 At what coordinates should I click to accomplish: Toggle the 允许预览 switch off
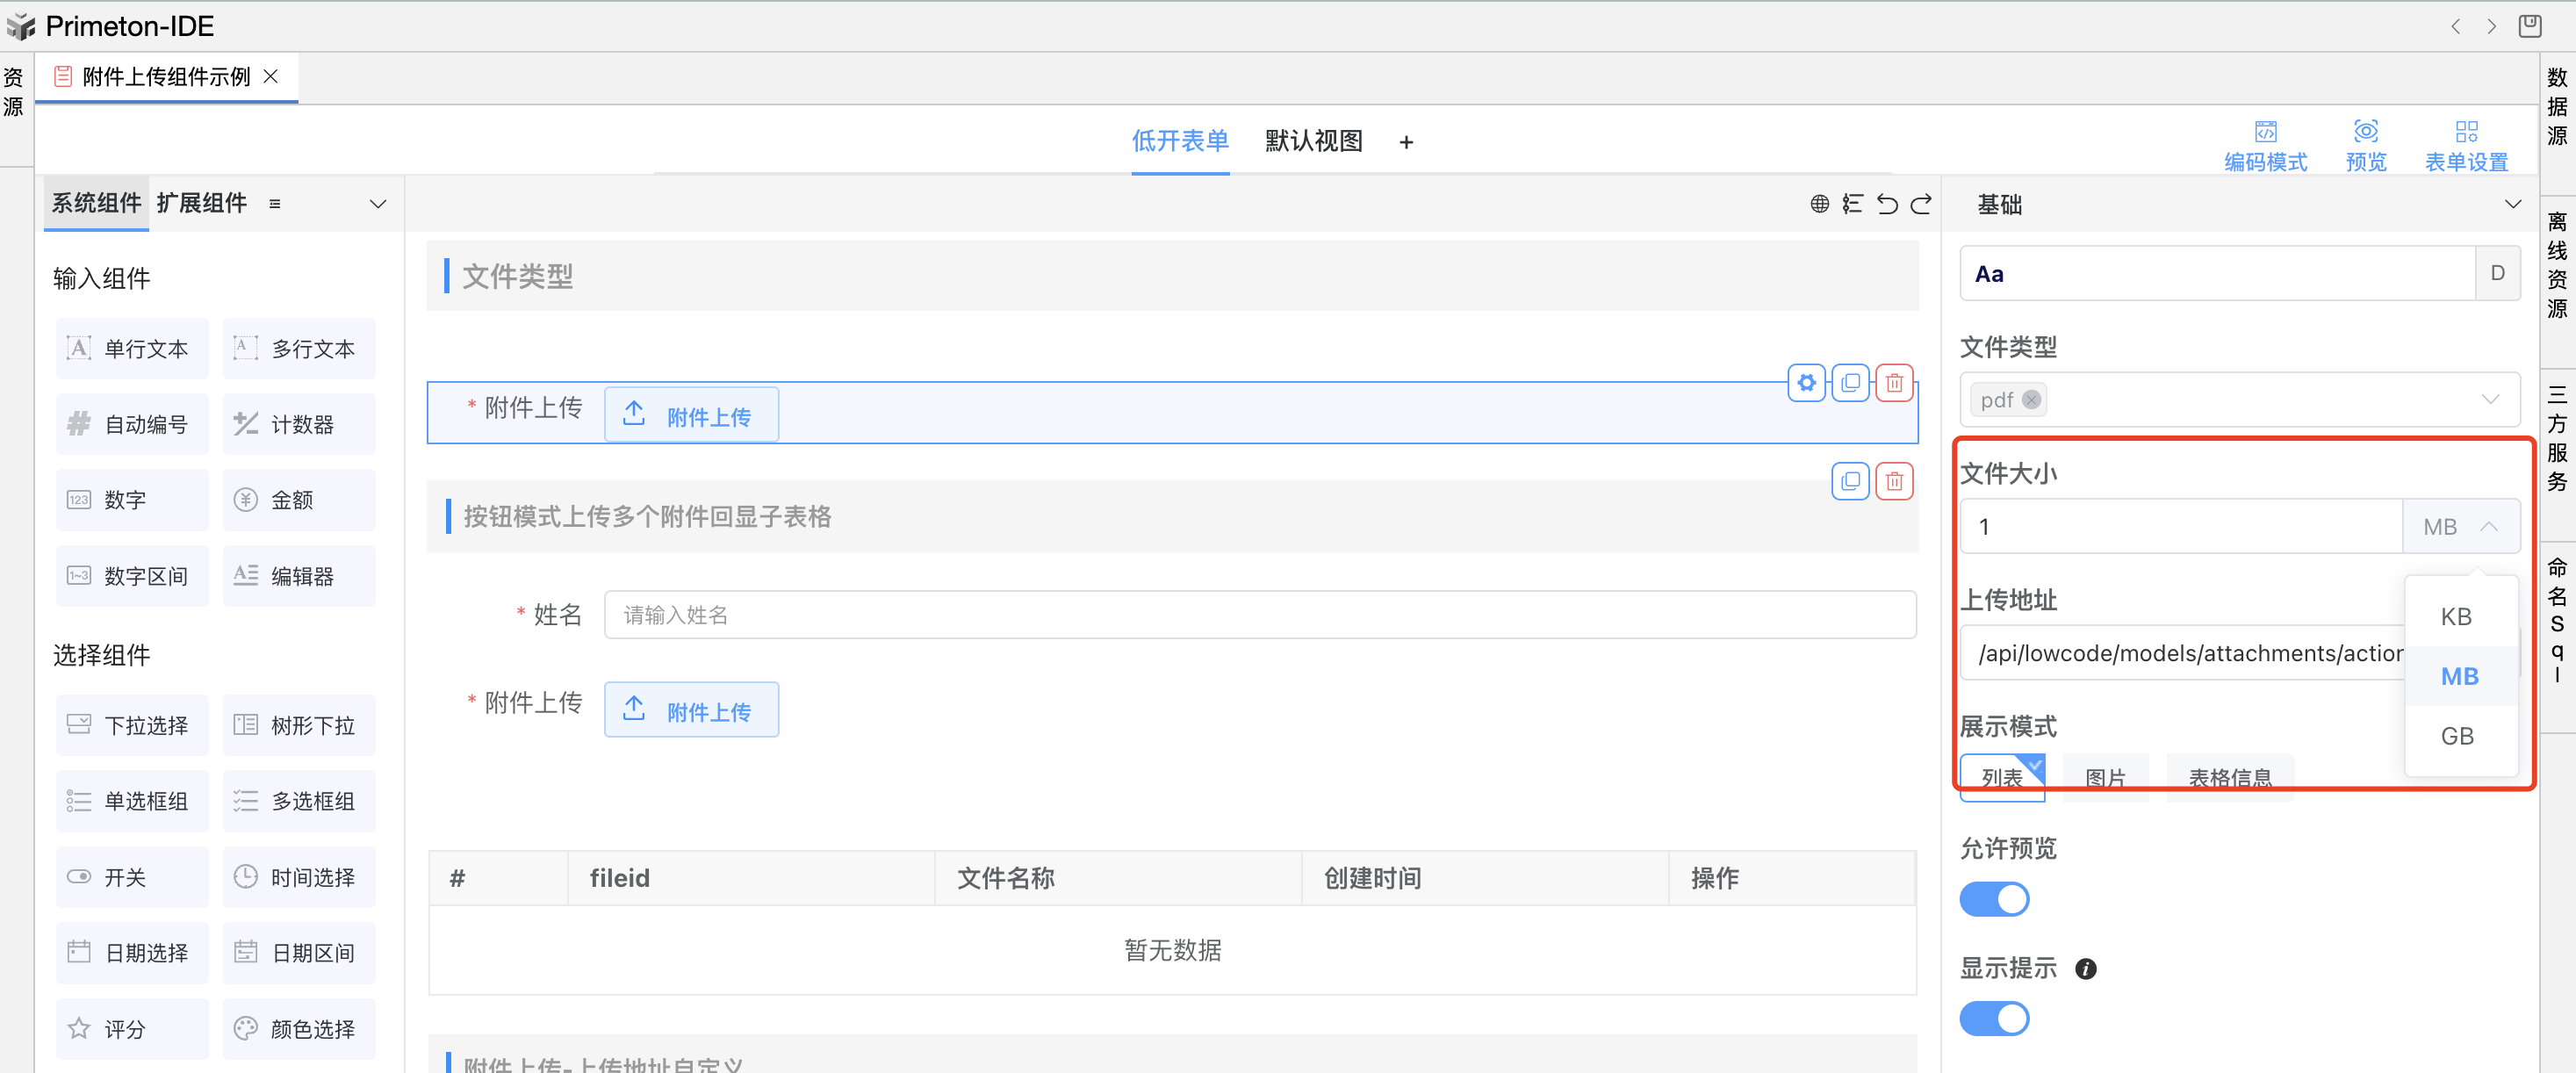[x=1993, y=898]
